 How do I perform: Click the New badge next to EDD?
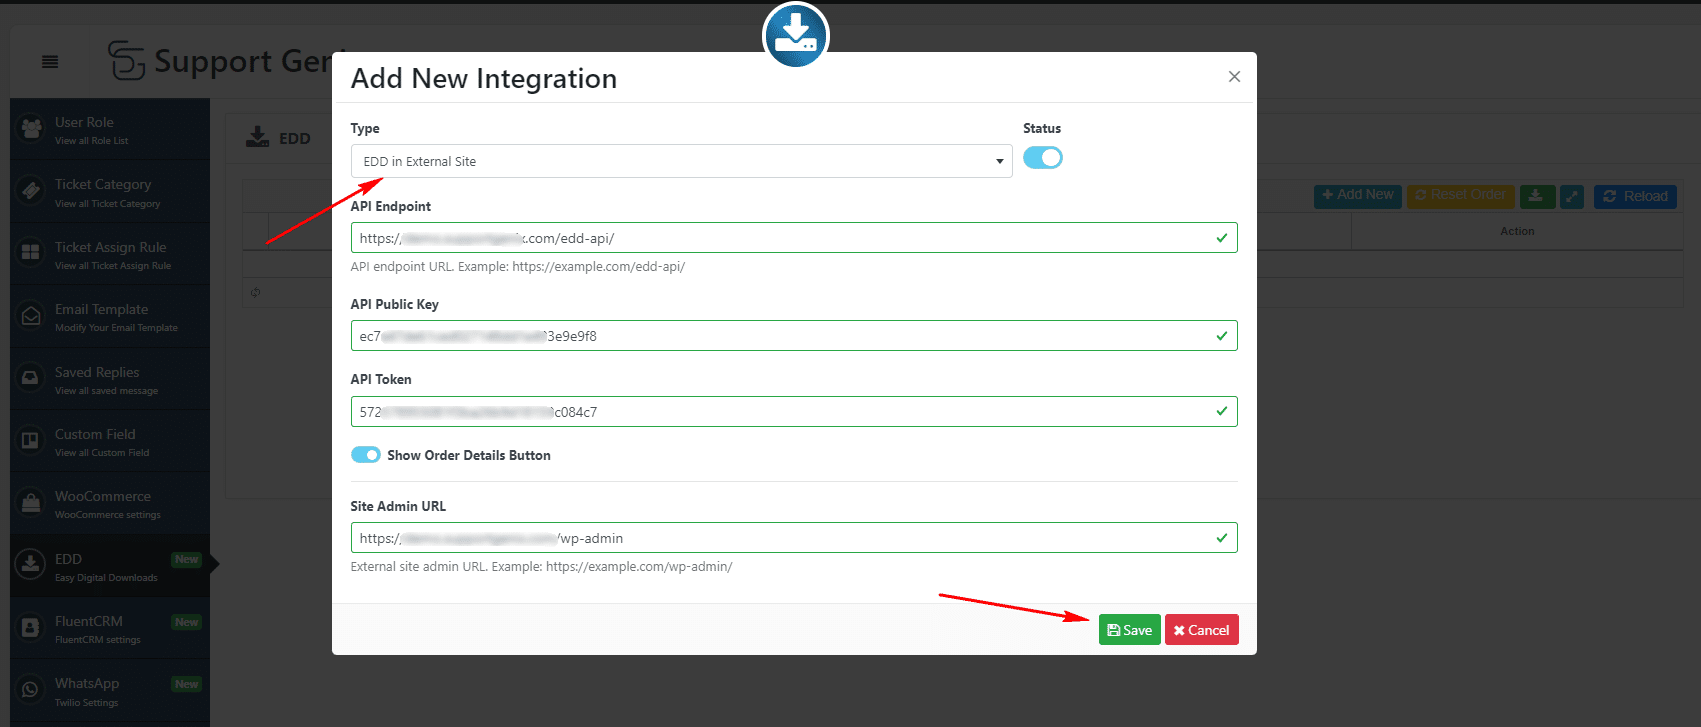(187, 560)
